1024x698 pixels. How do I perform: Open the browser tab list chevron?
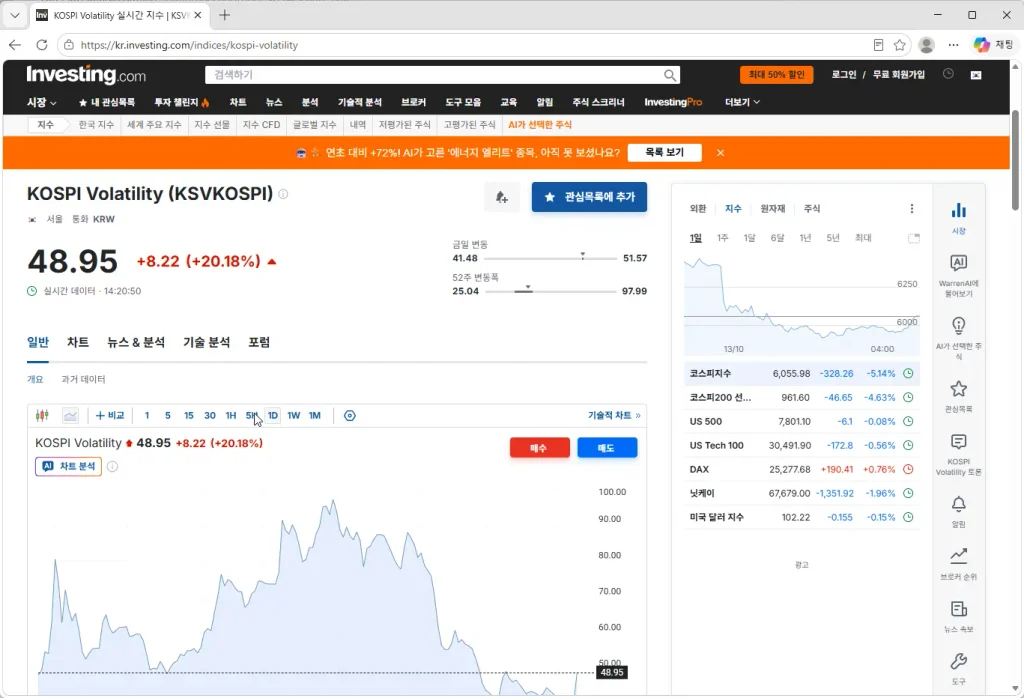15,15
